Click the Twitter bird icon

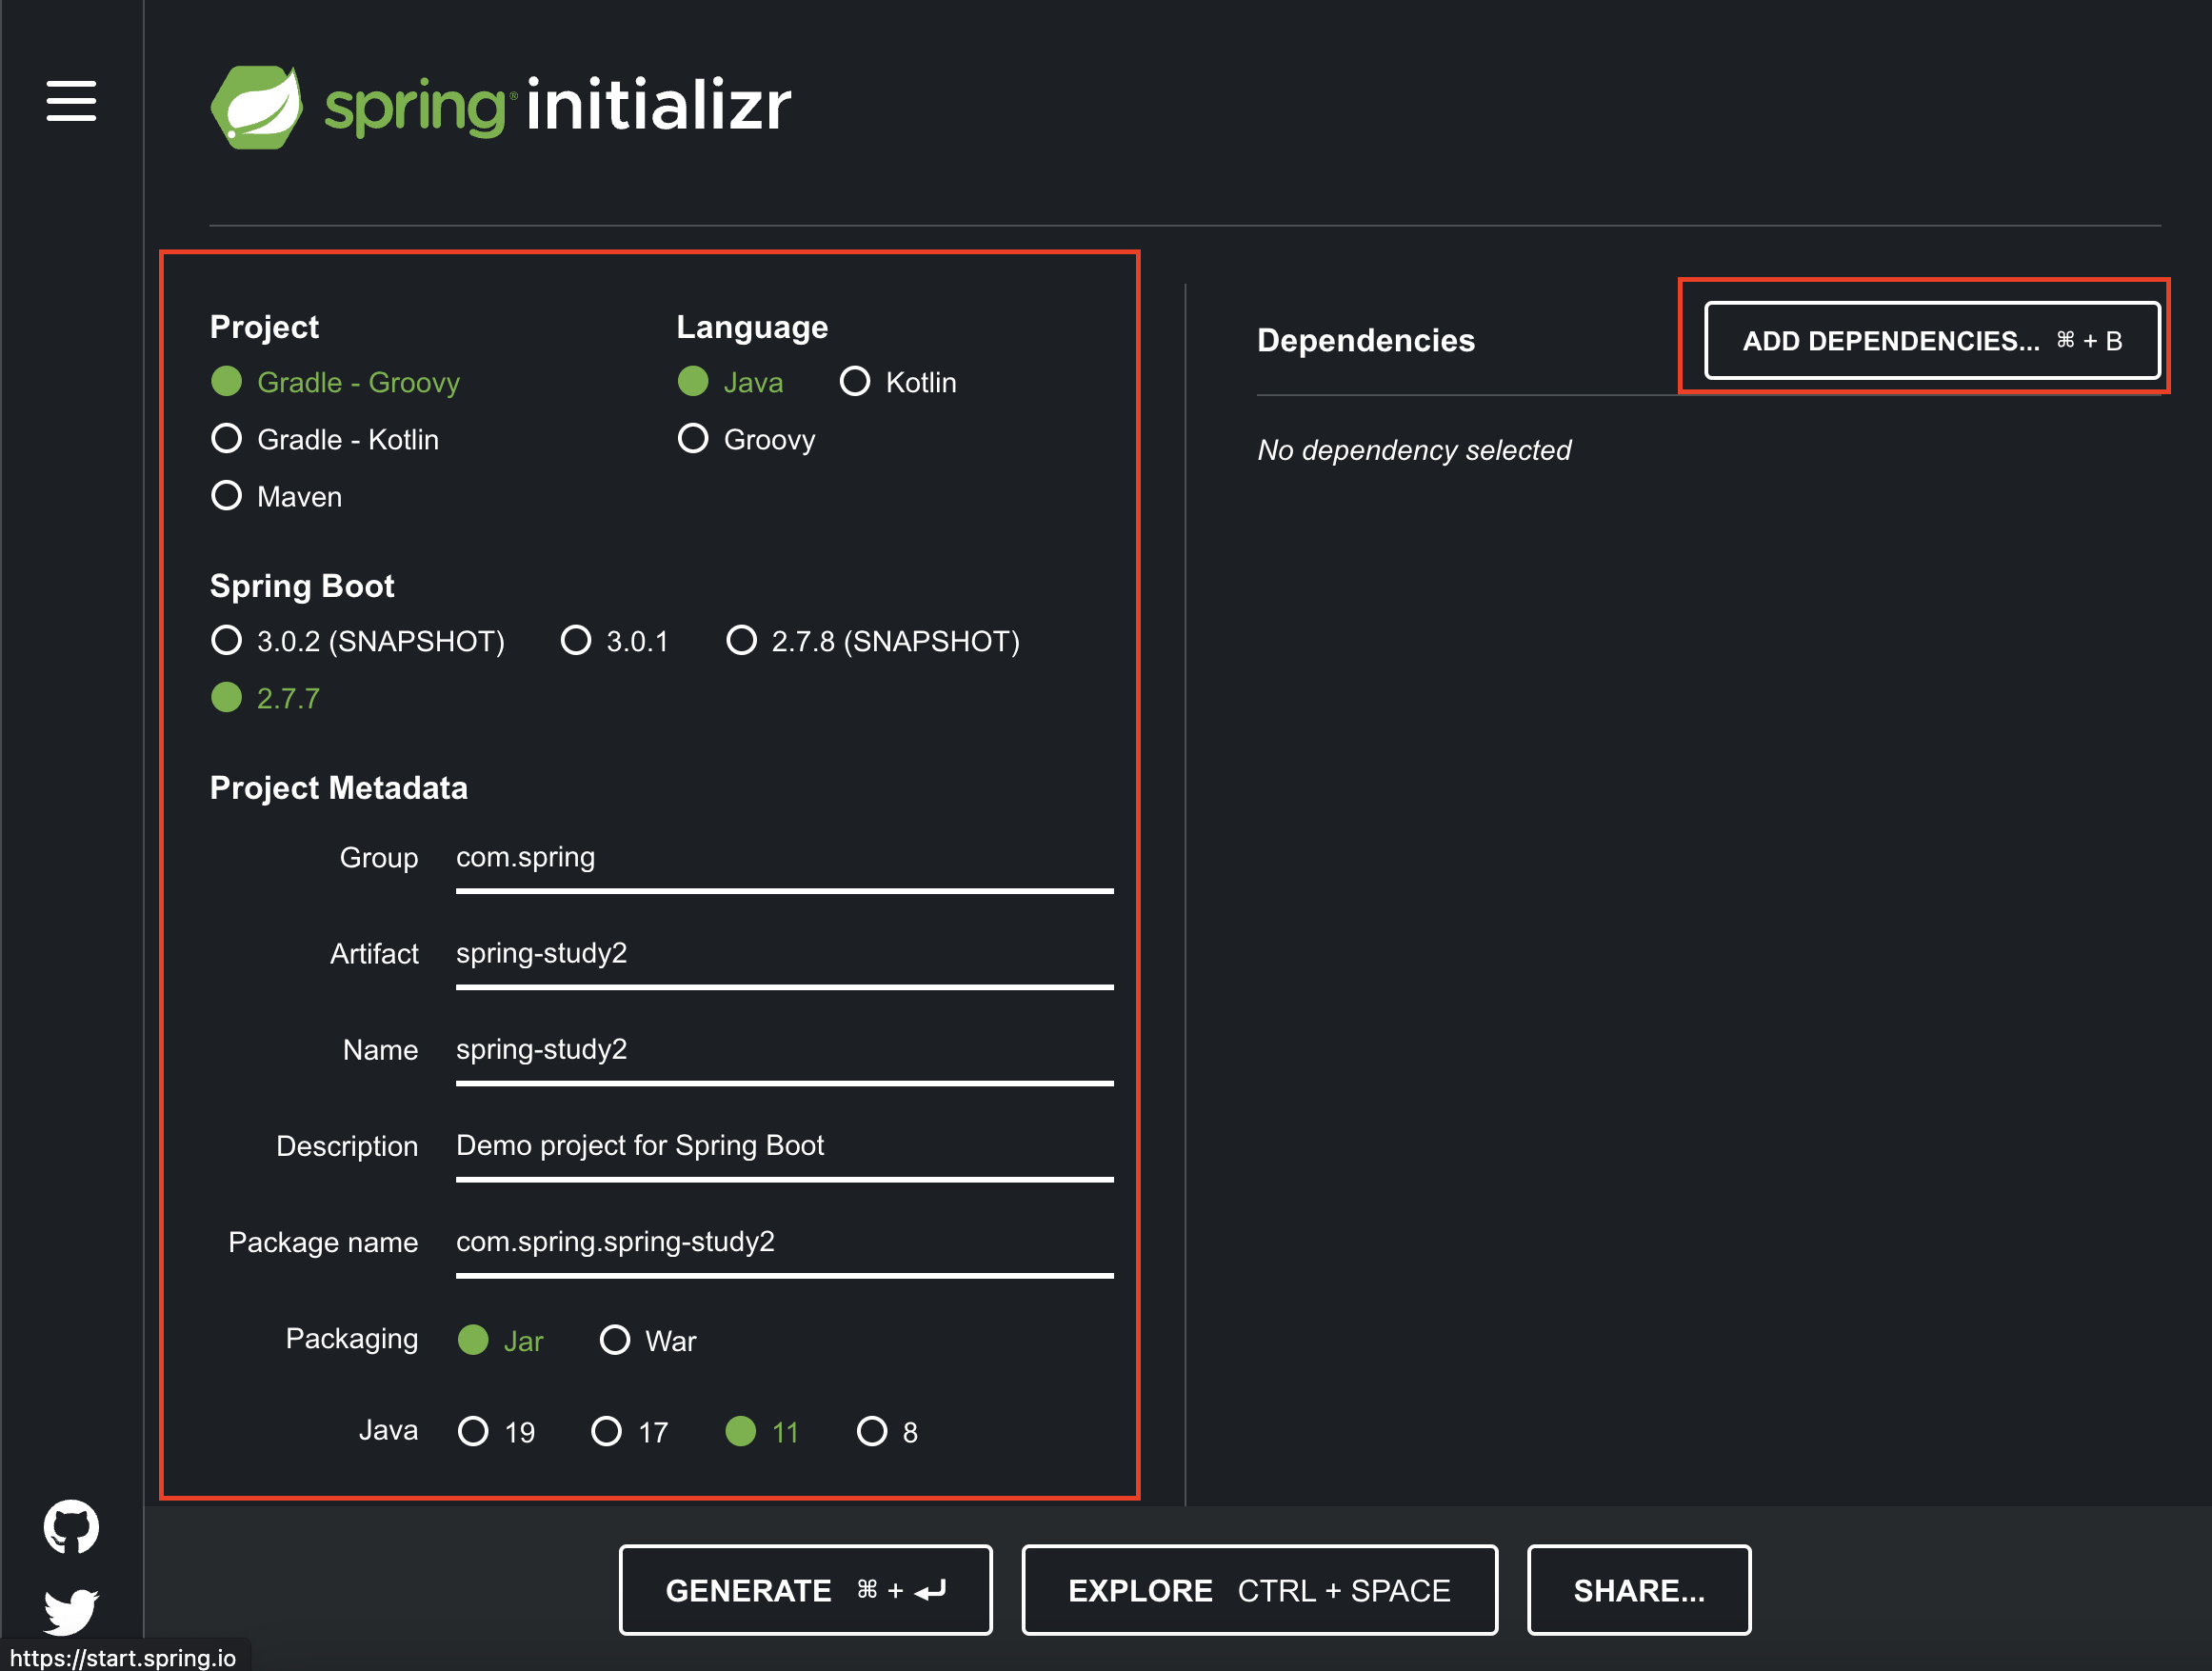(x=71, y=1609)
